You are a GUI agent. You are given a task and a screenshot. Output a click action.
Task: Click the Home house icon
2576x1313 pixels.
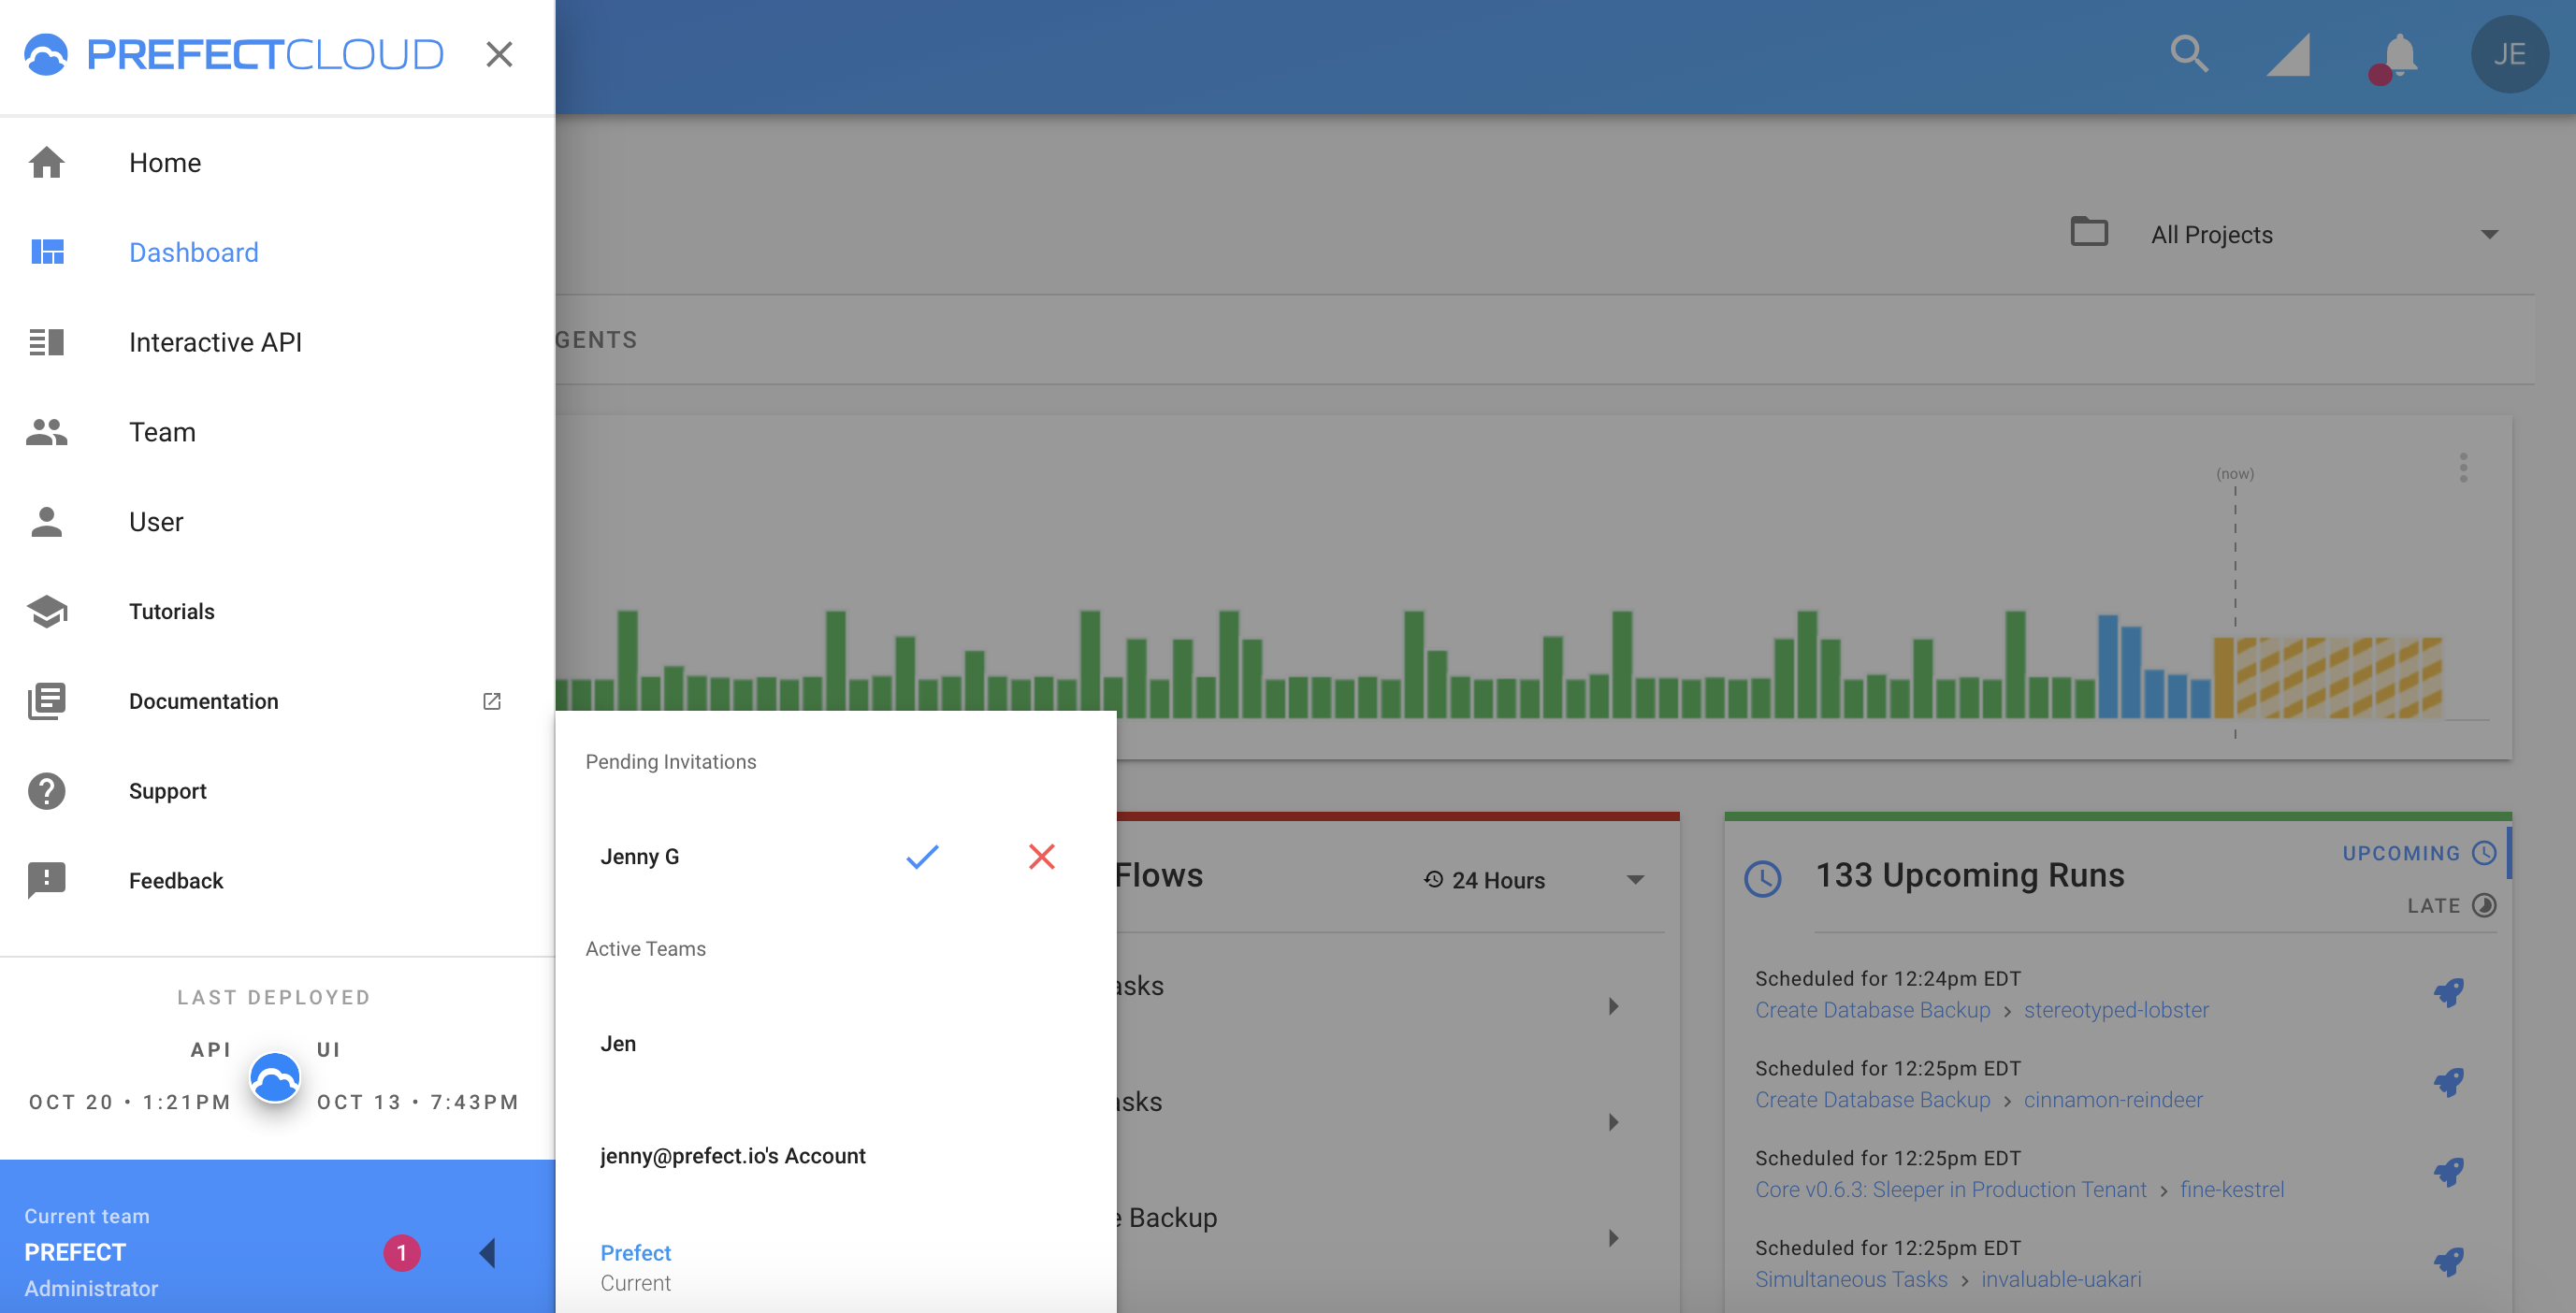tap(47, 162)
